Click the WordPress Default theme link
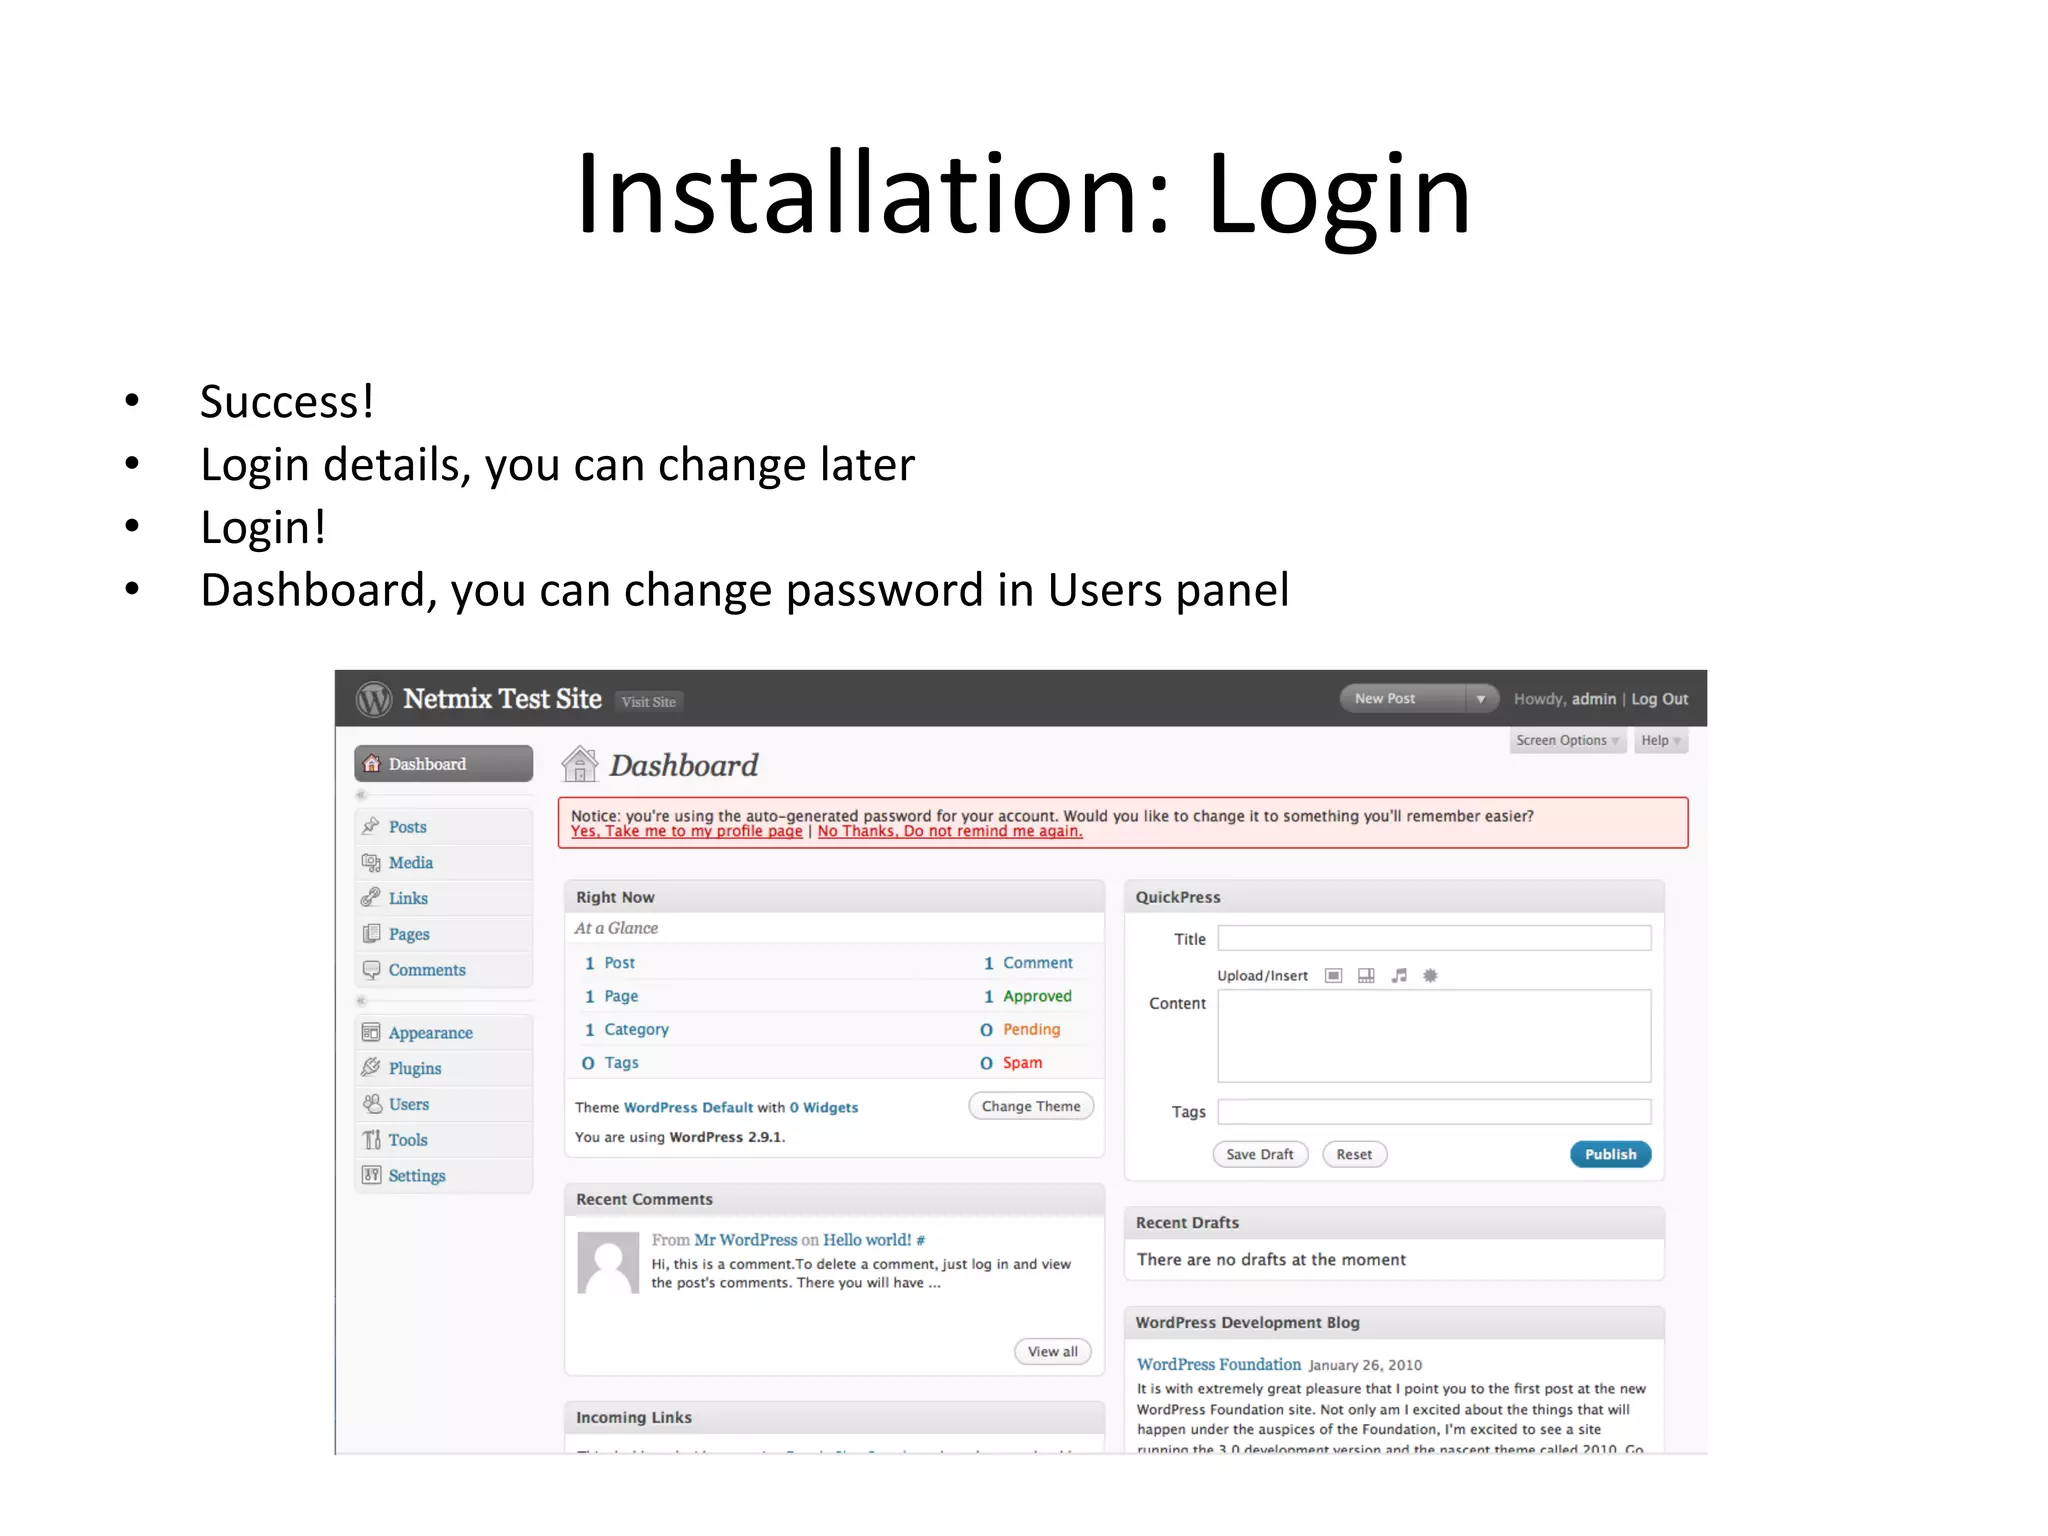 click(688, 1107)
